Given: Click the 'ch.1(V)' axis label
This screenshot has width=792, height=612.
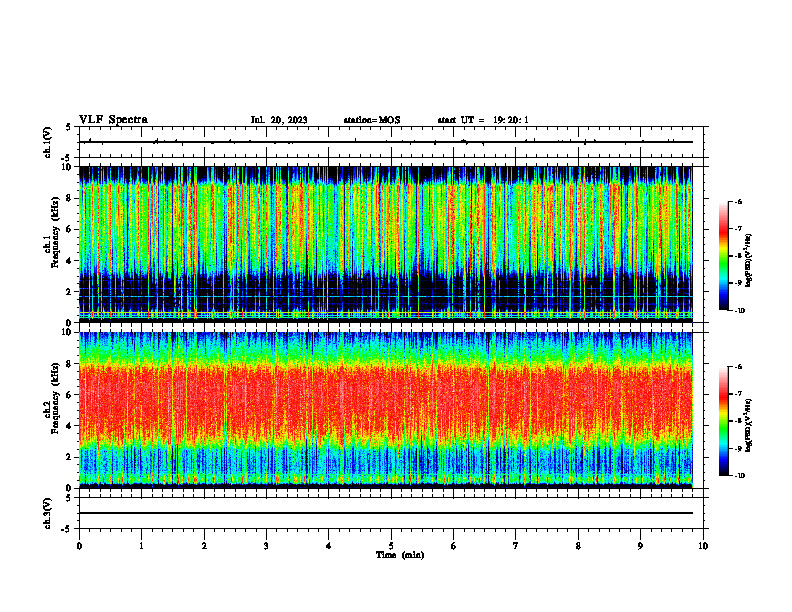Looking at the screenshot, I should (48, 142).
